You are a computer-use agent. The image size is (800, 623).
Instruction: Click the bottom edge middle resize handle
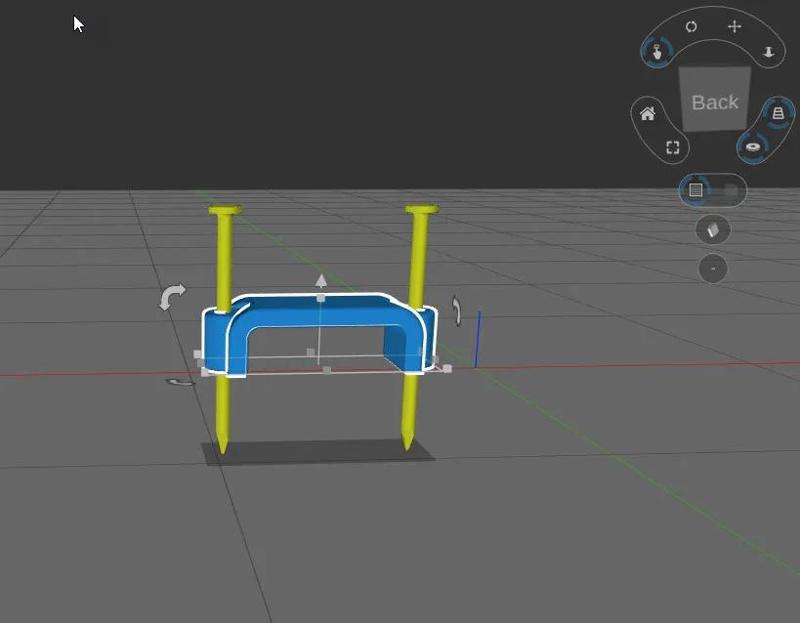click(x=327, y=370)
